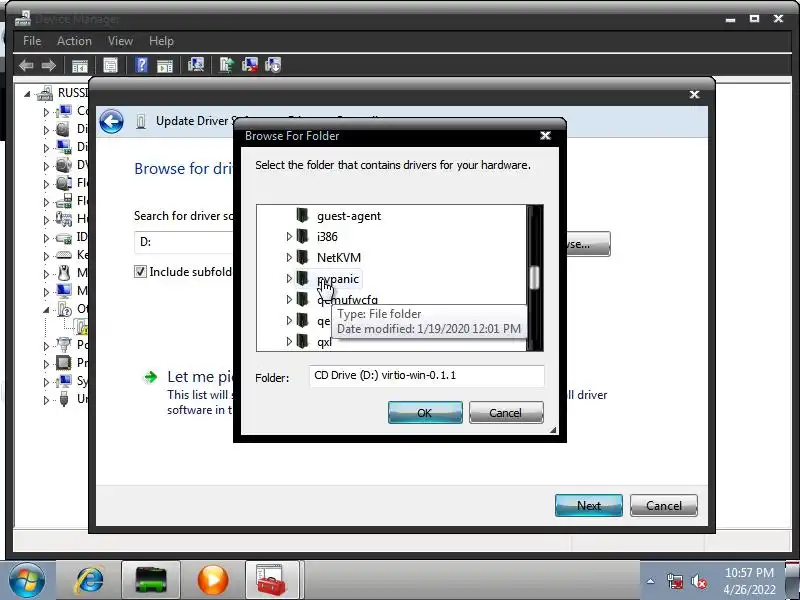Select the Human Interface Devices icon
Image resolution: width=800 pixels, height=600 pixels.
point(64,219)
